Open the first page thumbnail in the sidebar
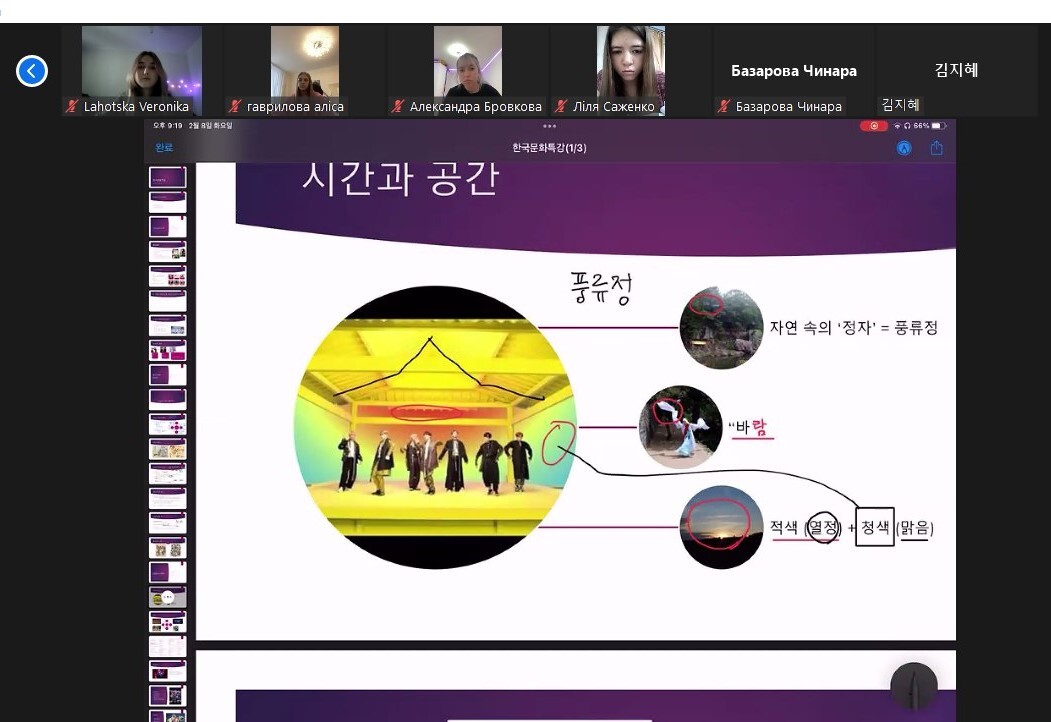This screenshot has height=722, width=1051. [168, 177]
